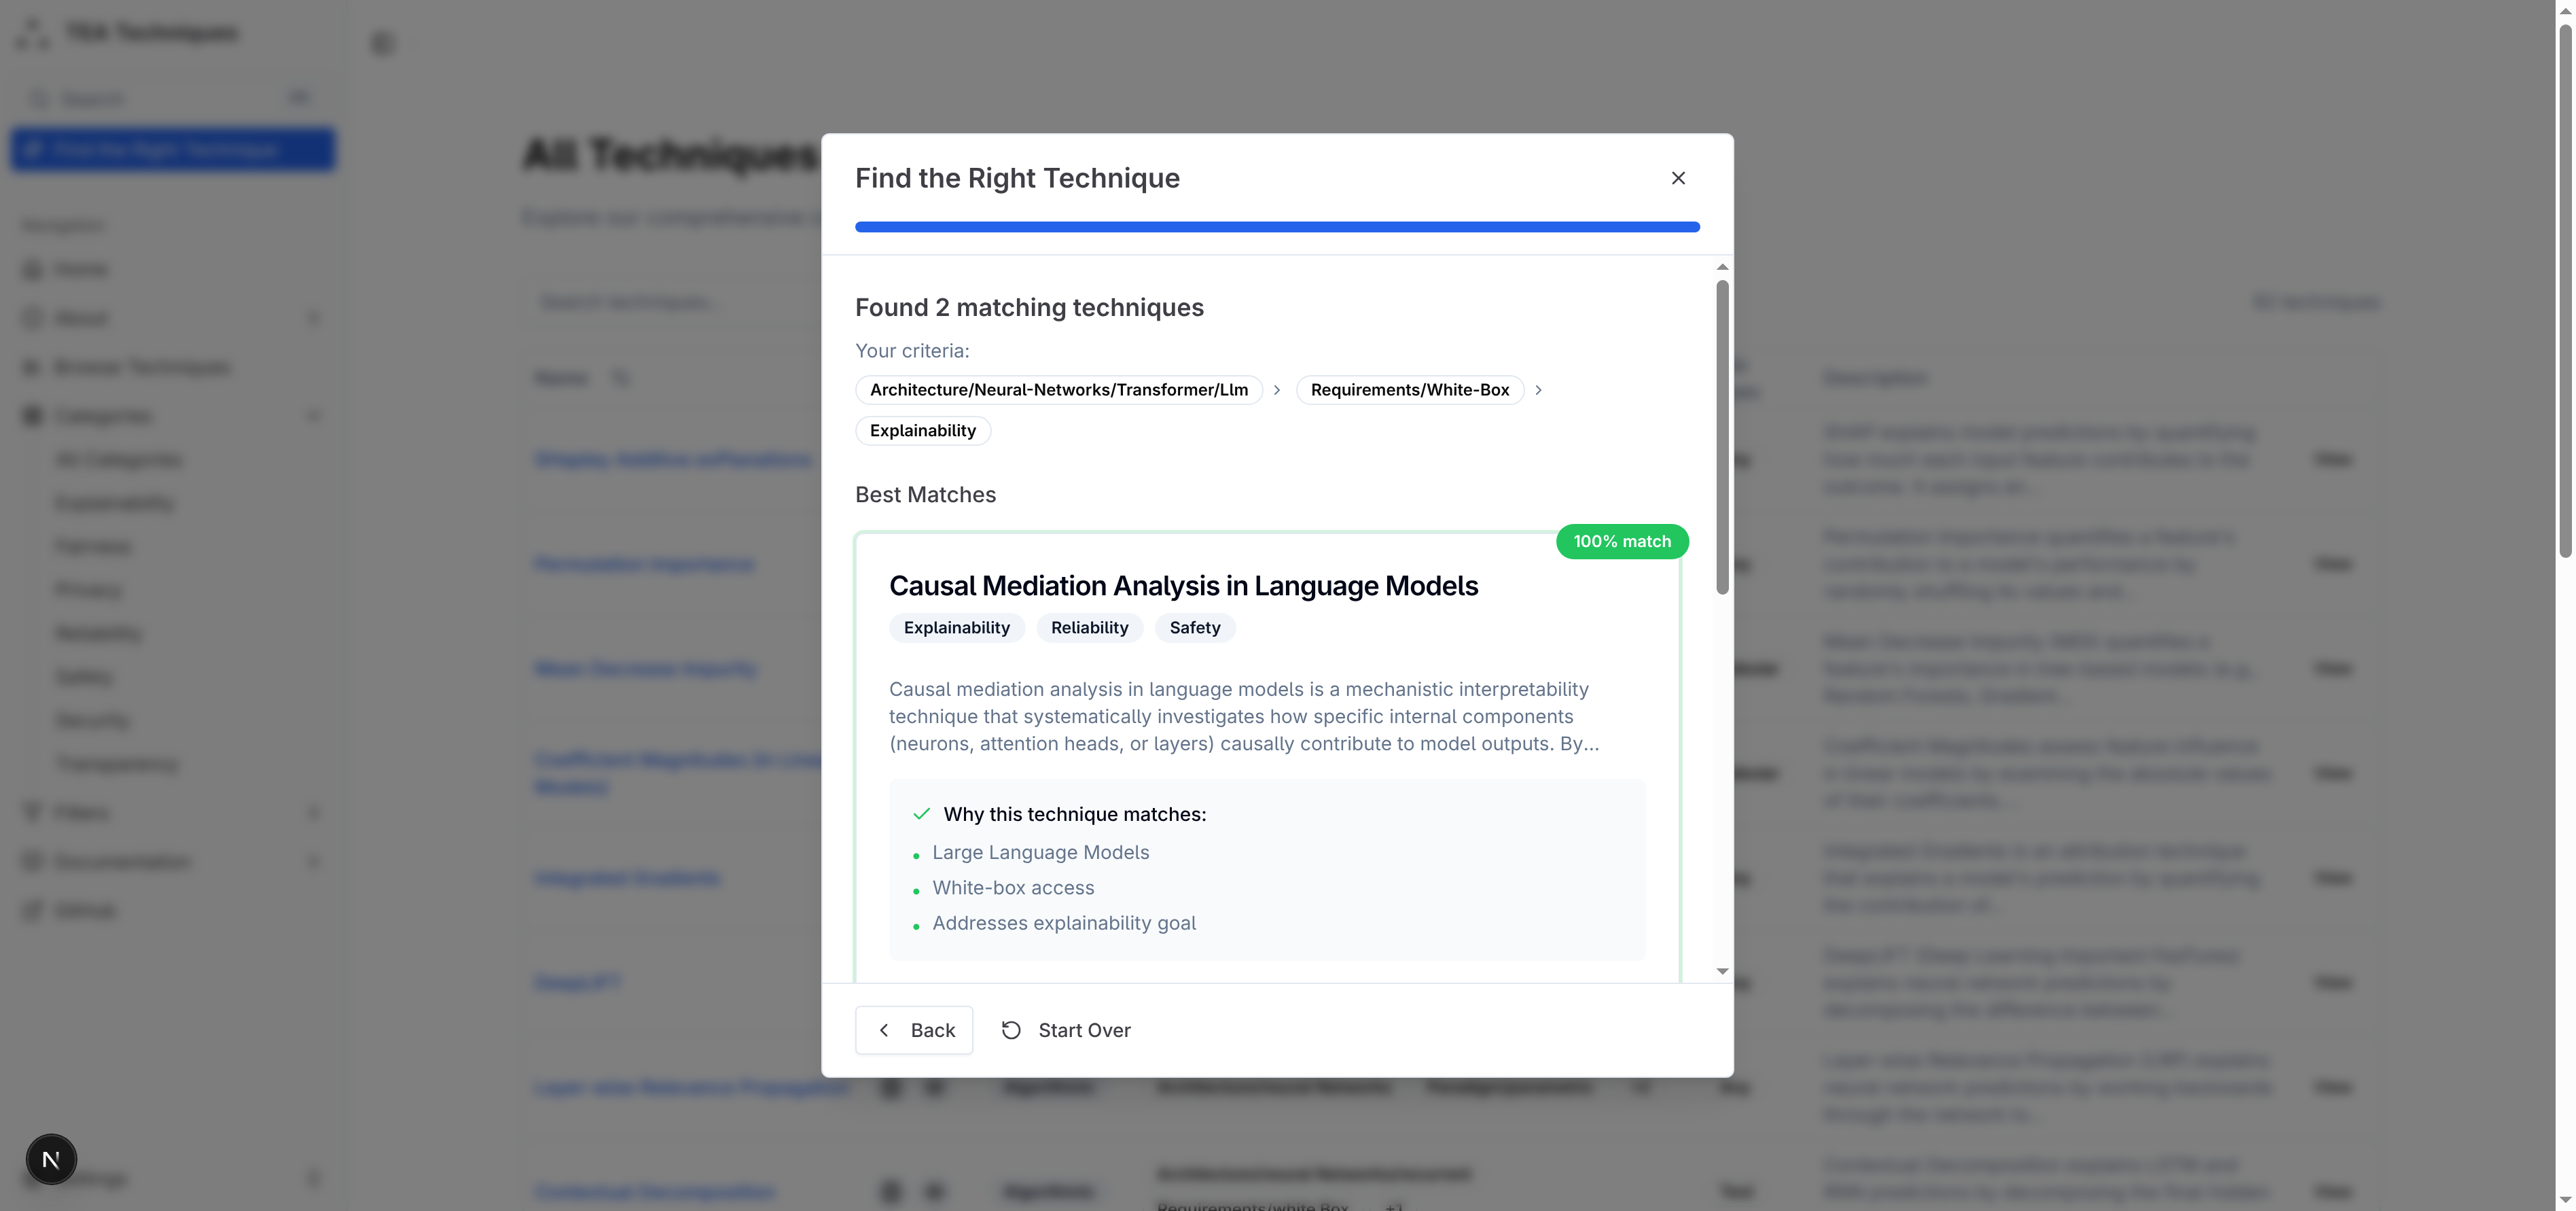Click the chevron after the Architecture criteria chip
Viewport: 2576px width, 1211px height.
tap(1277, 390)
